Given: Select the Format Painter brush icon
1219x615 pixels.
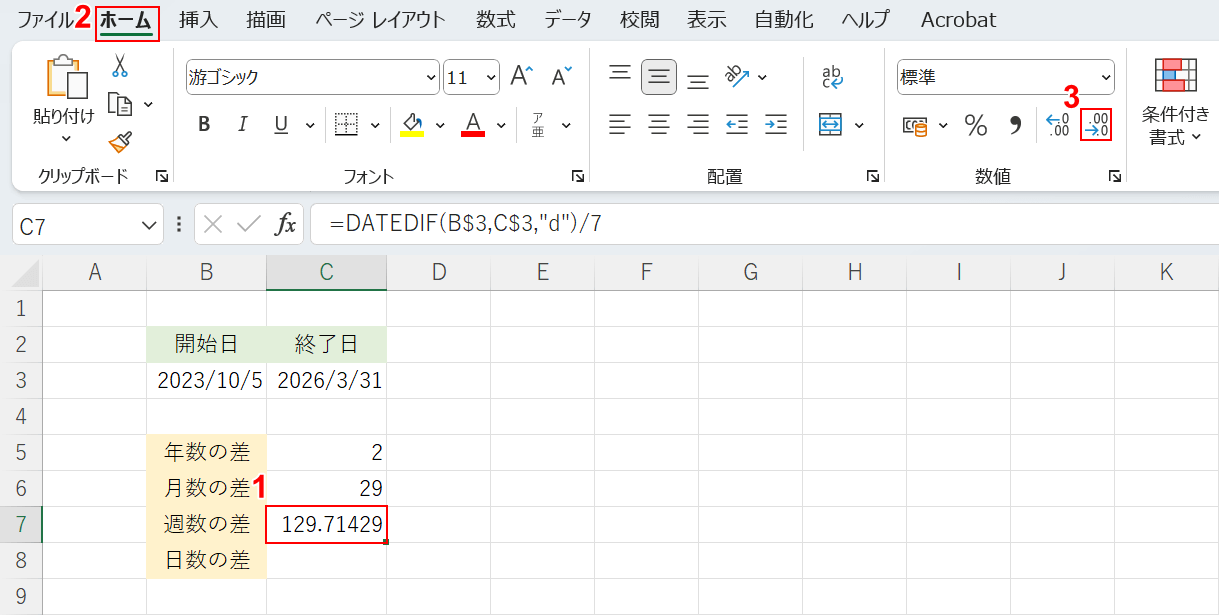Looking at the screenshot, I should 120,142.
